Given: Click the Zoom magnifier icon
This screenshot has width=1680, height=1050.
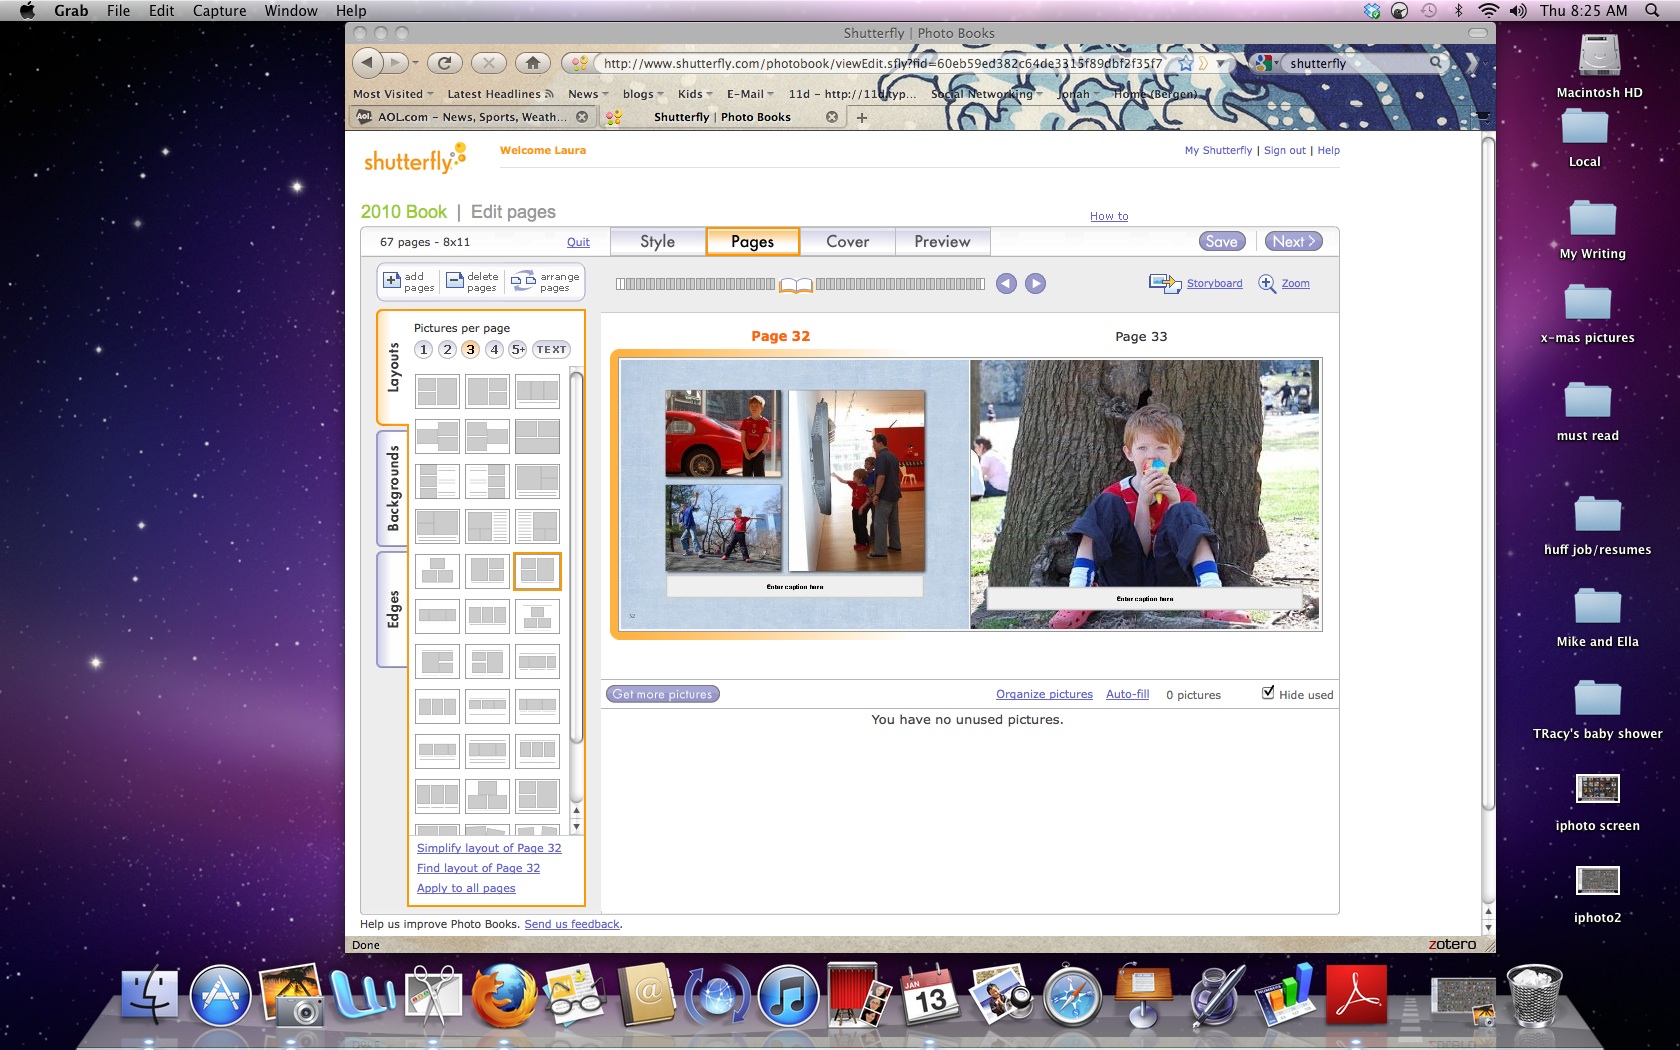Looking at the screenshot, I should click(1267, 284).
